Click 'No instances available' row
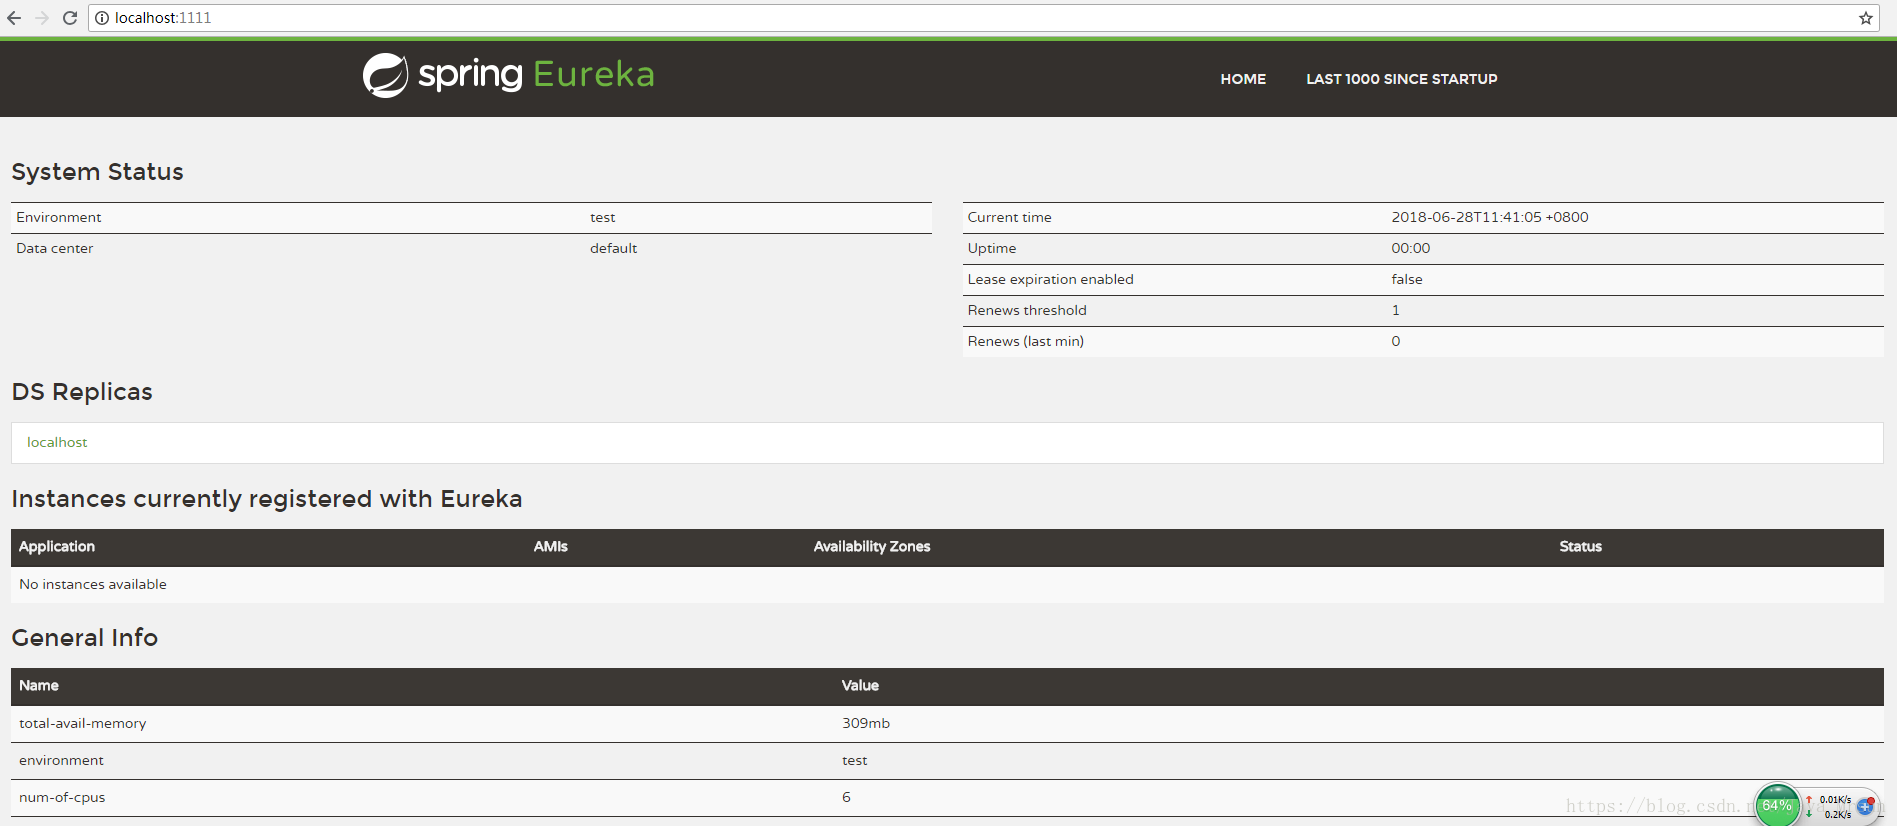 tap(947, 584)
